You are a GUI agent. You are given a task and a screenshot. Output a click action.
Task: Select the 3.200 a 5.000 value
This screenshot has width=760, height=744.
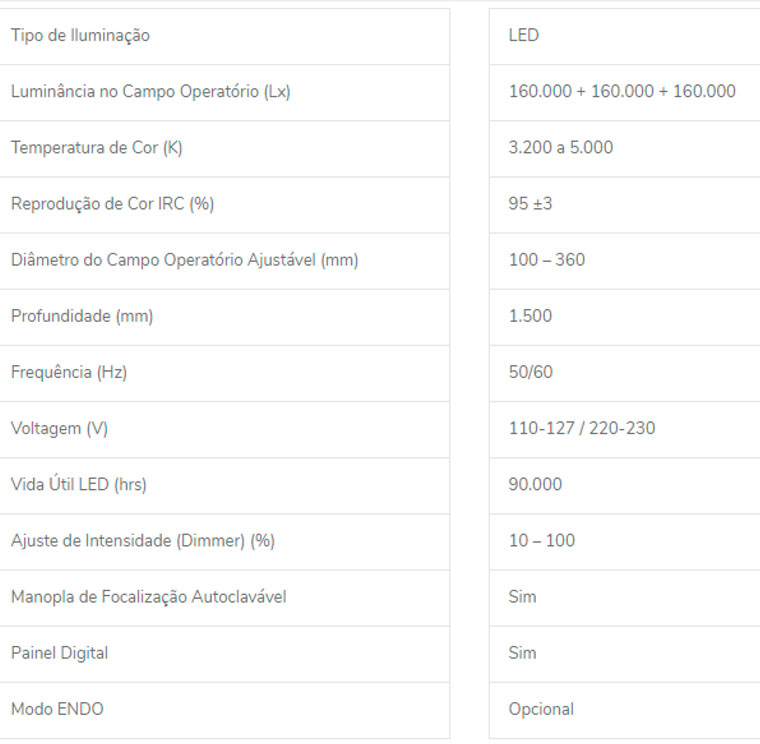pos(561,147)
